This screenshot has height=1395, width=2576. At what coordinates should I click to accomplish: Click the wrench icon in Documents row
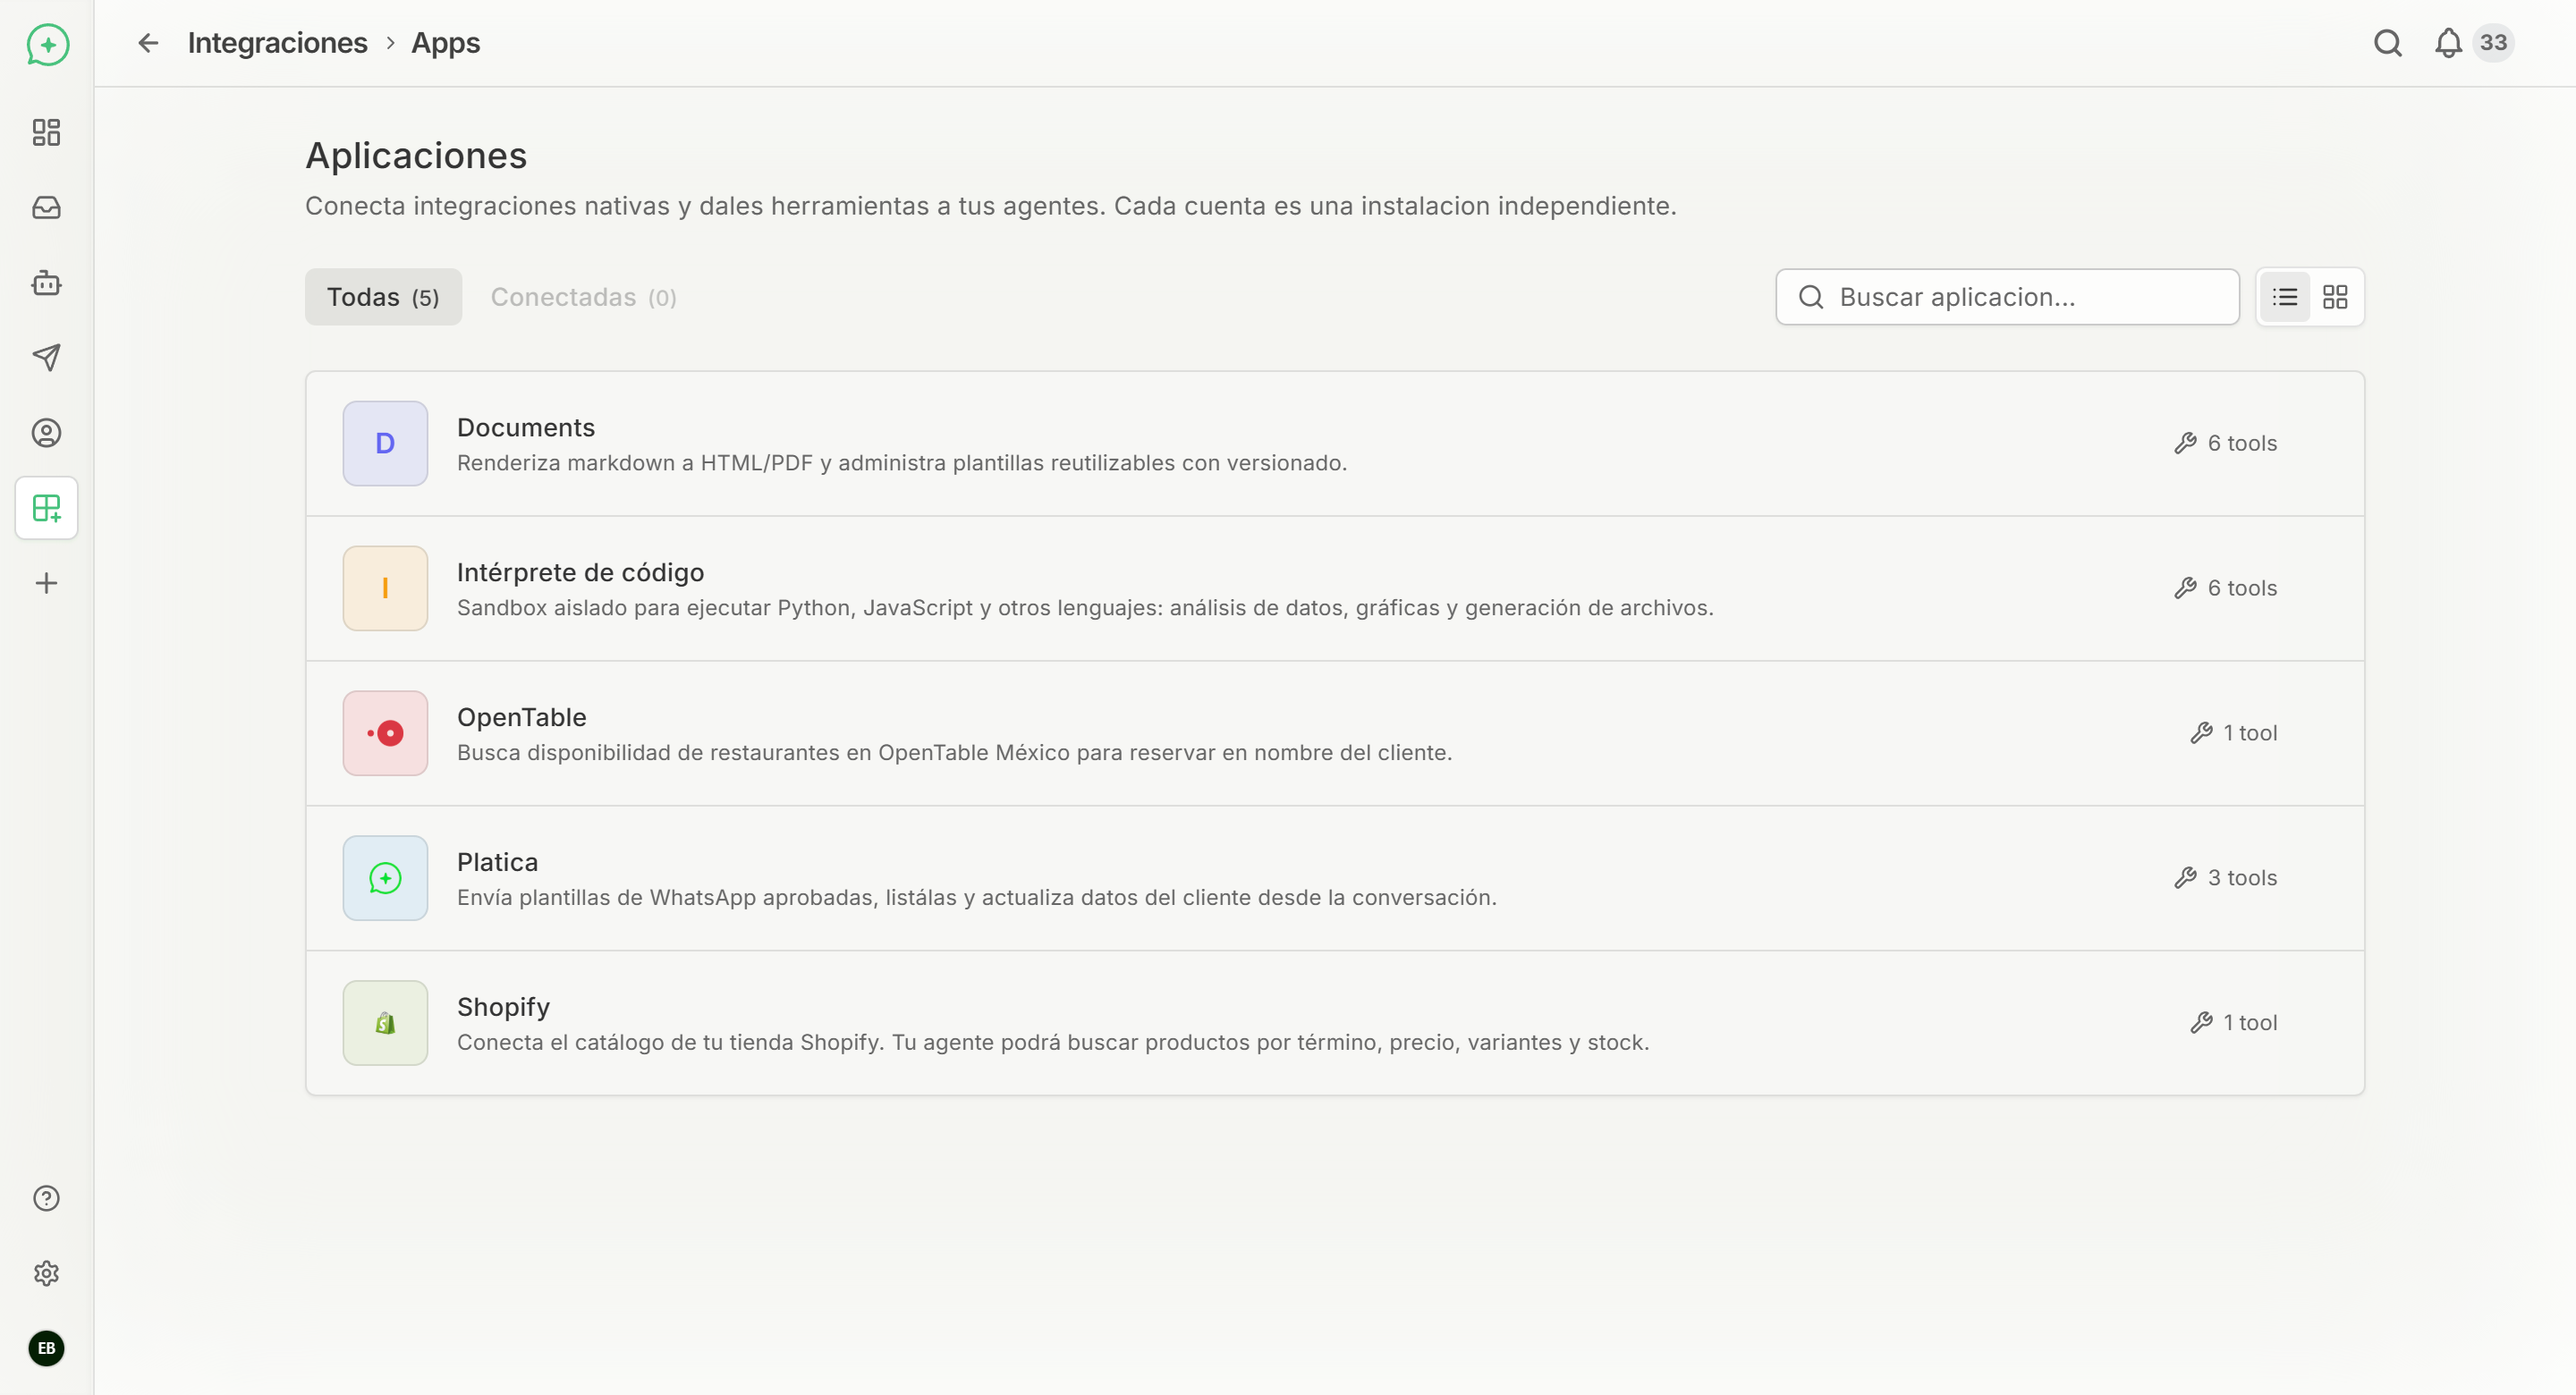tap(2185, 443)
